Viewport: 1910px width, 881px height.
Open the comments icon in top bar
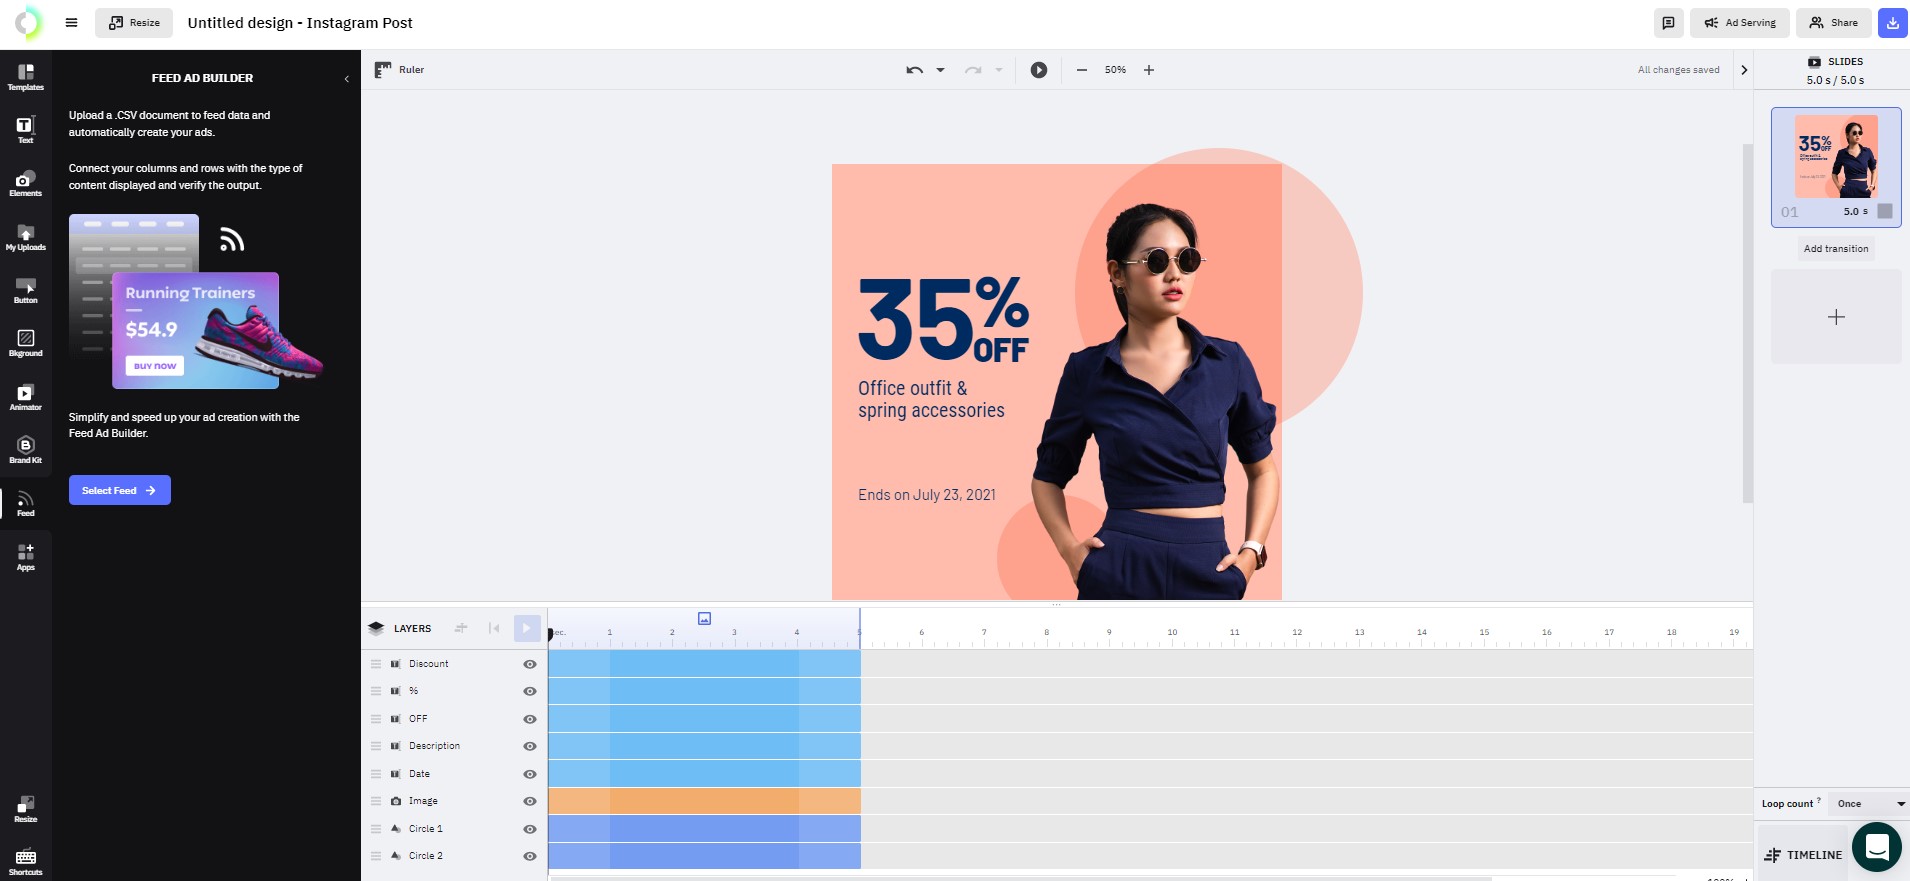pyautogui.click(x=1668, y=23)
